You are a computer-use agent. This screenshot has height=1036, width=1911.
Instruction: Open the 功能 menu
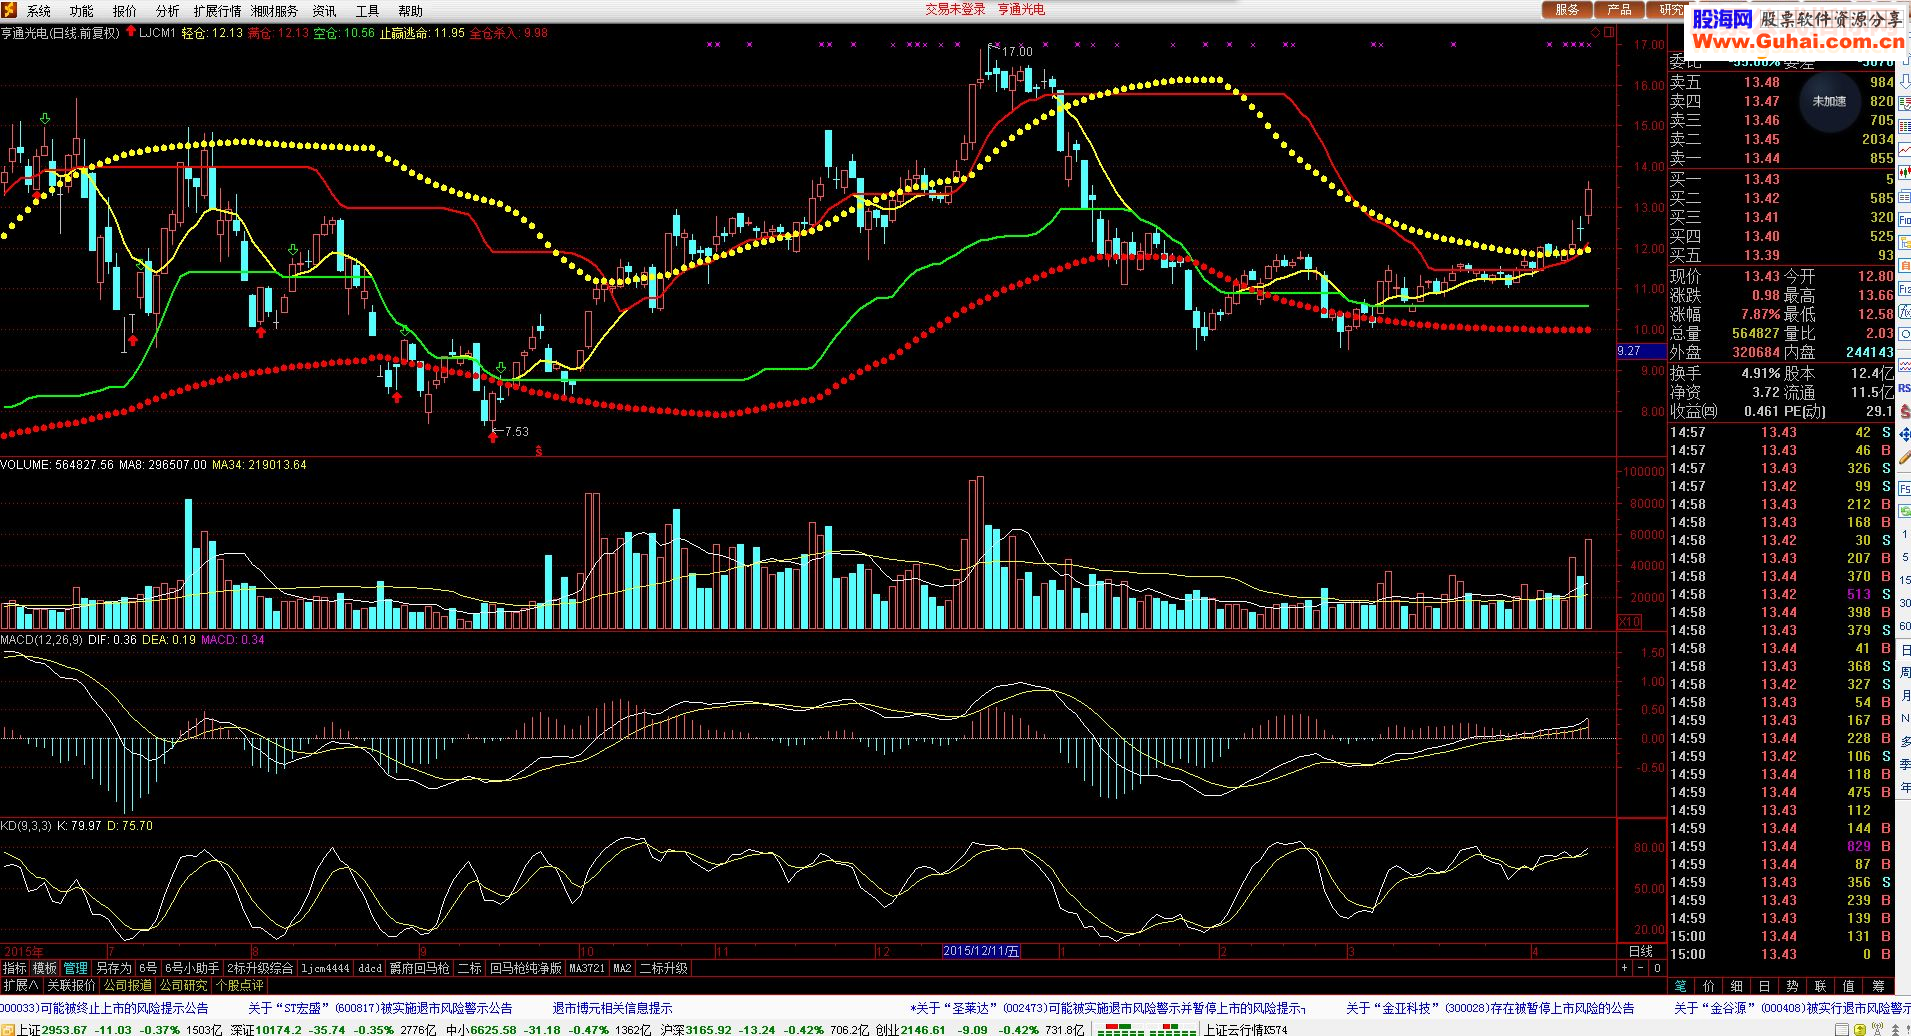tap(82, 11)
